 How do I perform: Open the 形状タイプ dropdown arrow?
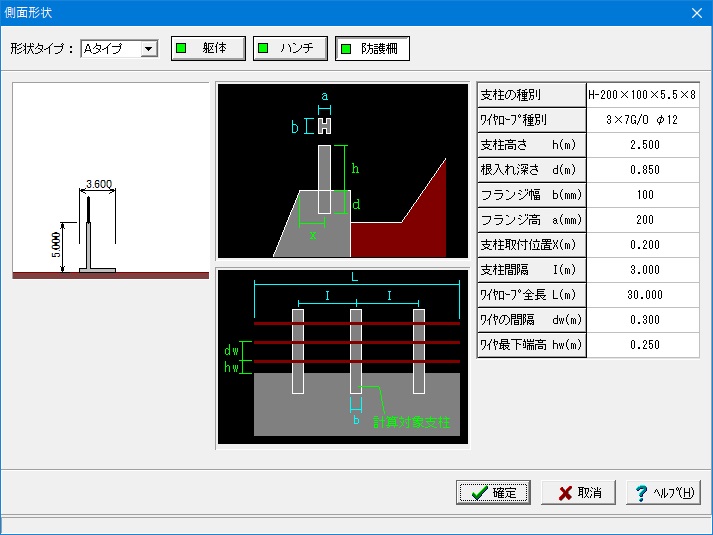[x=148, y=49]
